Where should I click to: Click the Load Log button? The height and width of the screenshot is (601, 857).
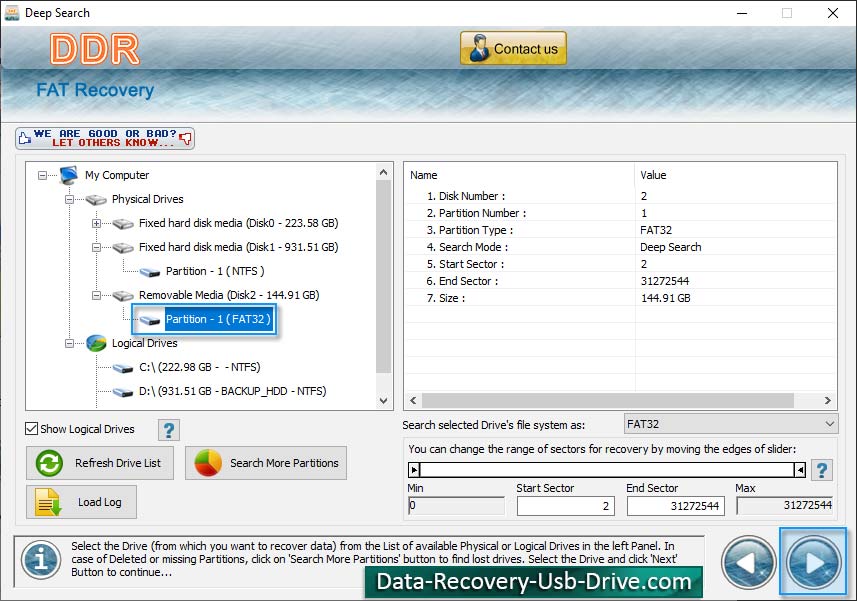point(81,502)
